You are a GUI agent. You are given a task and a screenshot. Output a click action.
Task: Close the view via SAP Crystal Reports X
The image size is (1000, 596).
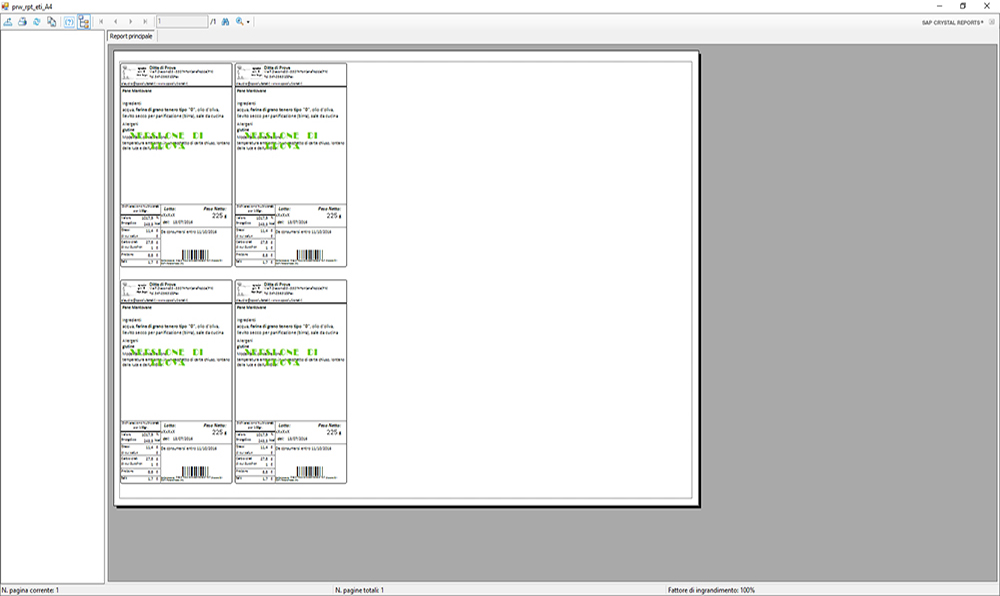point(992,22)
